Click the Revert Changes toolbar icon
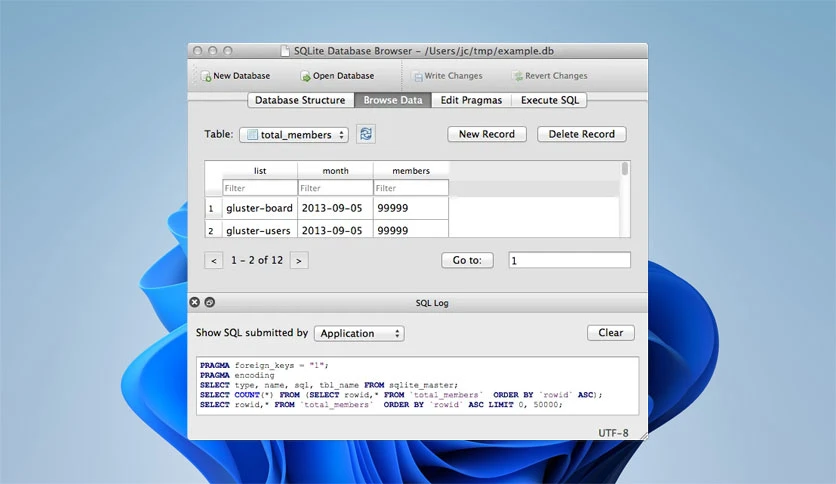The height and width of the screenshot is (484, 836). (x=518, y=76)
